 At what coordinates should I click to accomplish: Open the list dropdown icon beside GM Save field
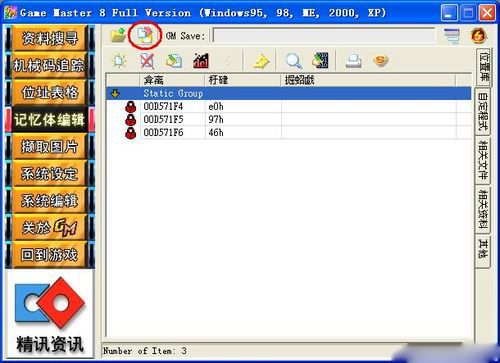[x=451, y=36]
